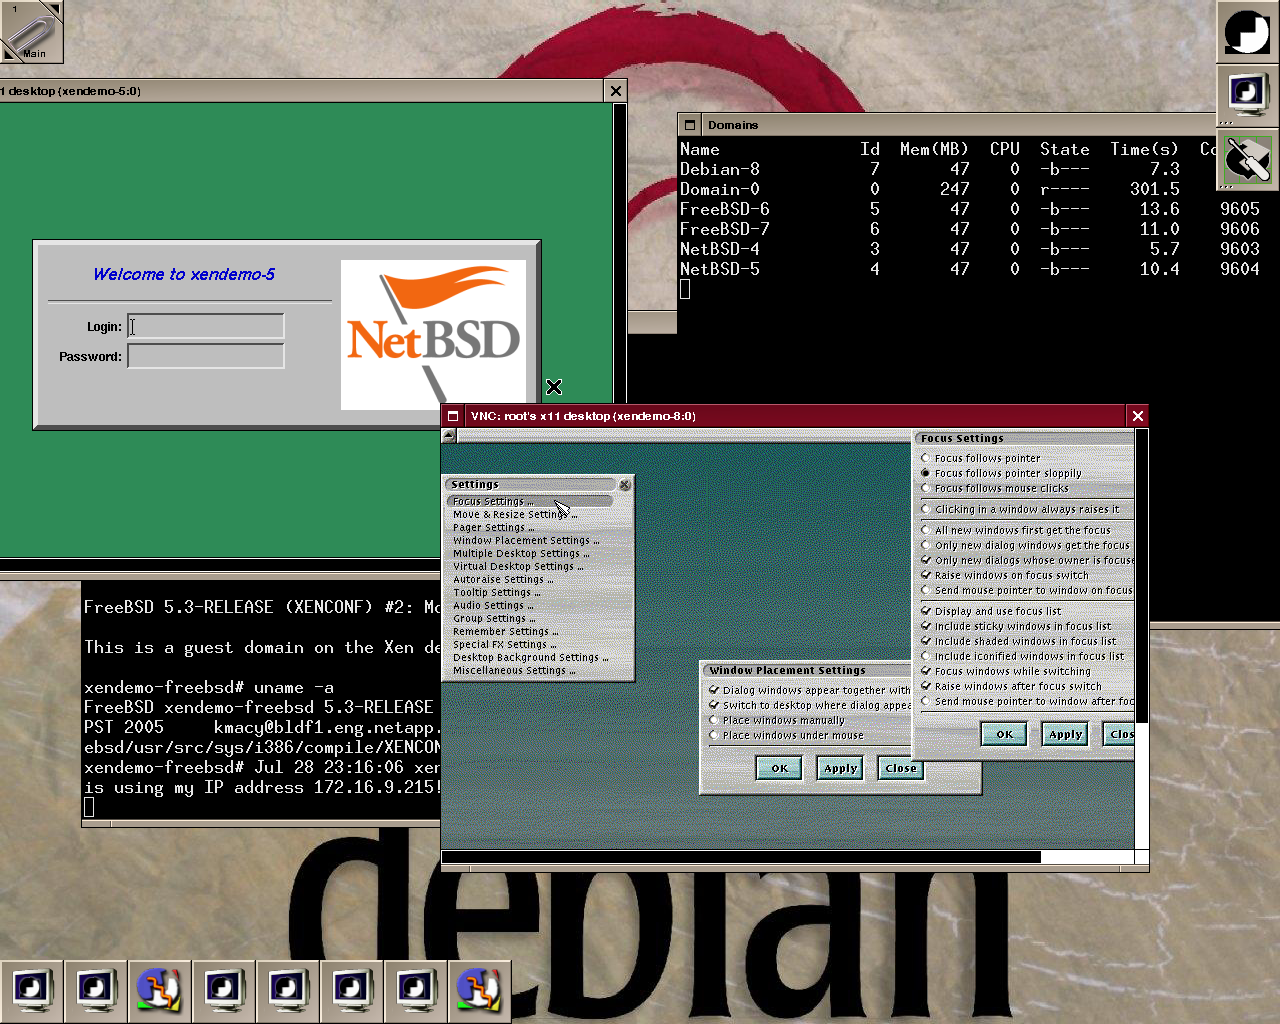Restore the fourth bottom icon, a monitor
The width and height of the screenshot is (1280, 1024).
pos(224,991)
